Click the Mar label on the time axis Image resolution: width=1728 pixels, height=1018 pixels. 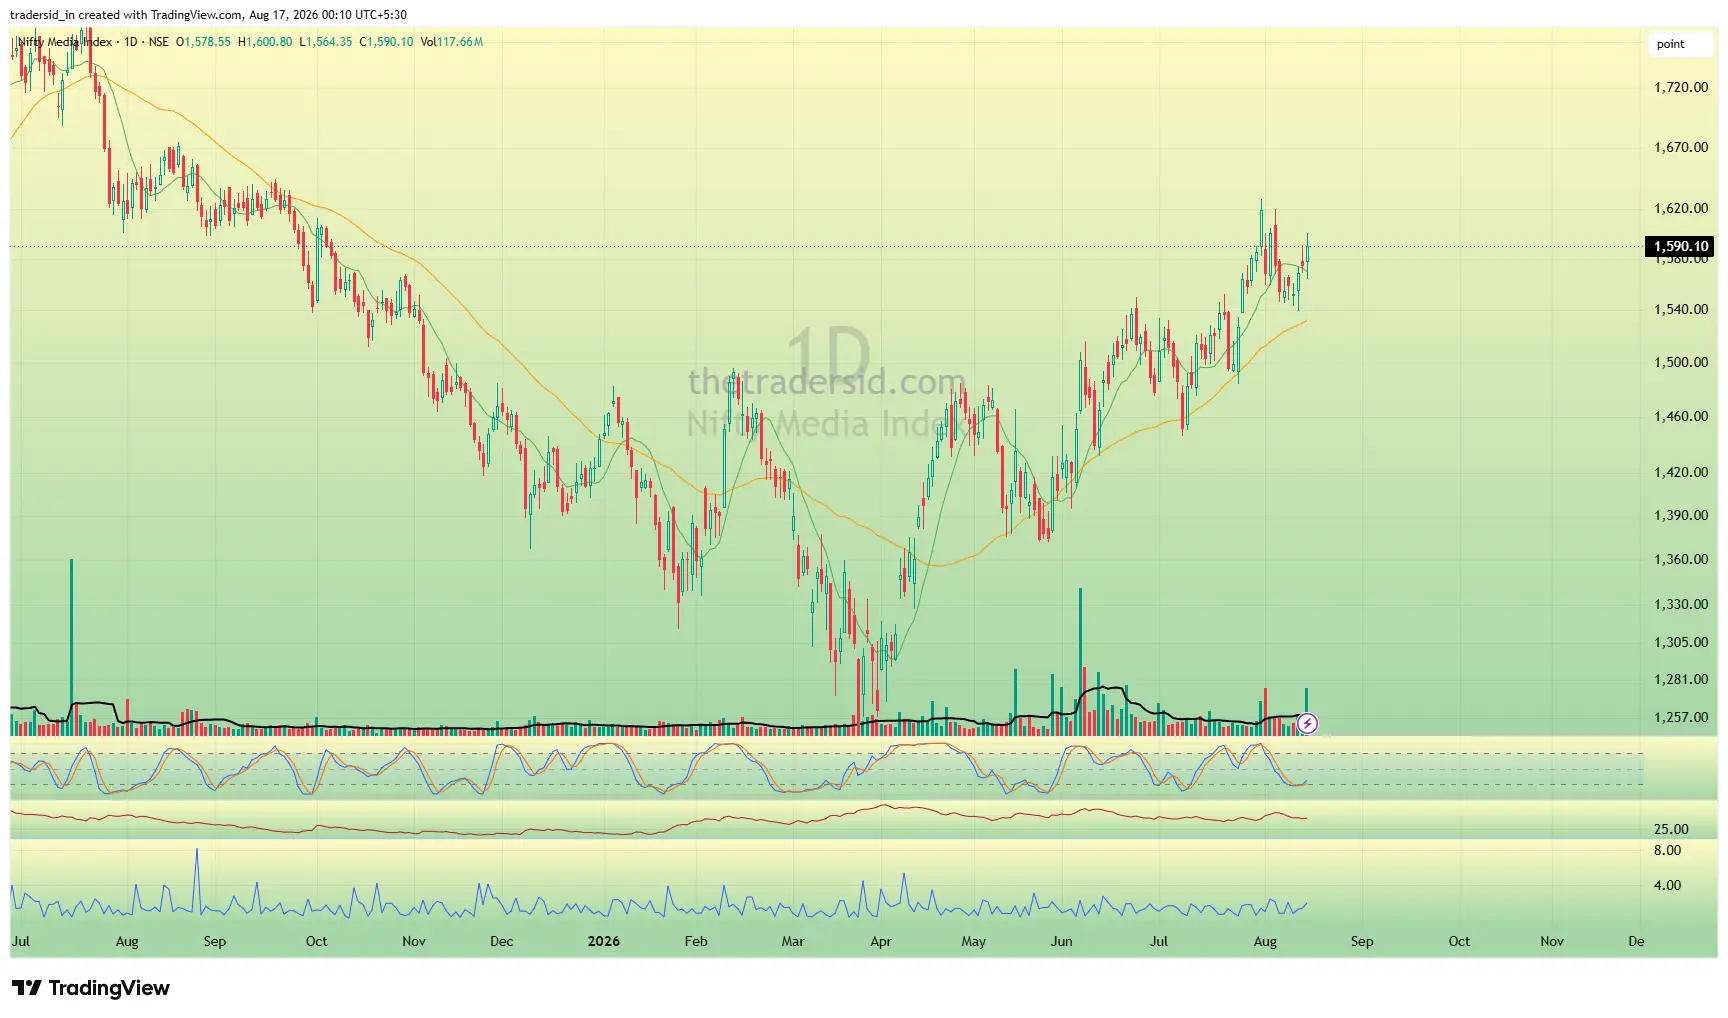(x=793, y=941)
